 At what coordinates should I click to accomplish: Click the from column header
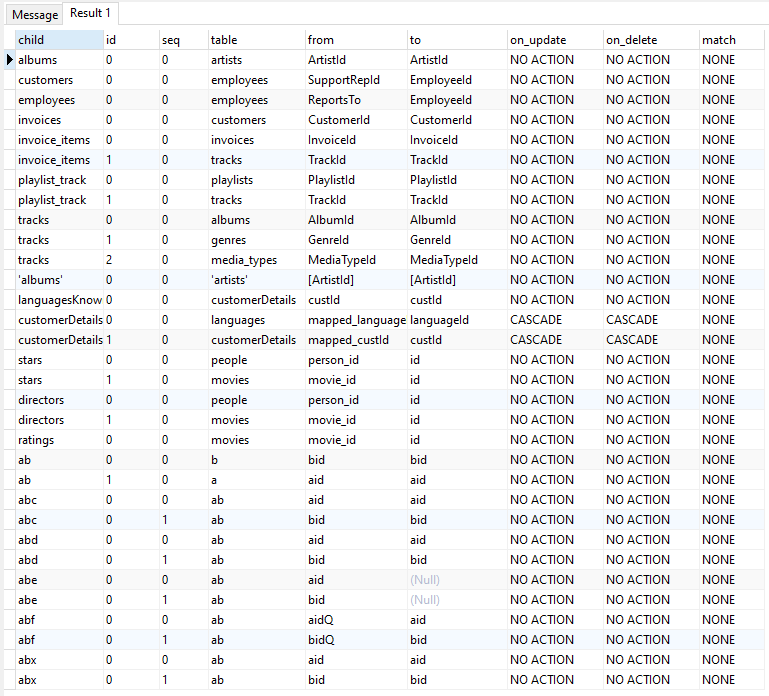point(357,40)
